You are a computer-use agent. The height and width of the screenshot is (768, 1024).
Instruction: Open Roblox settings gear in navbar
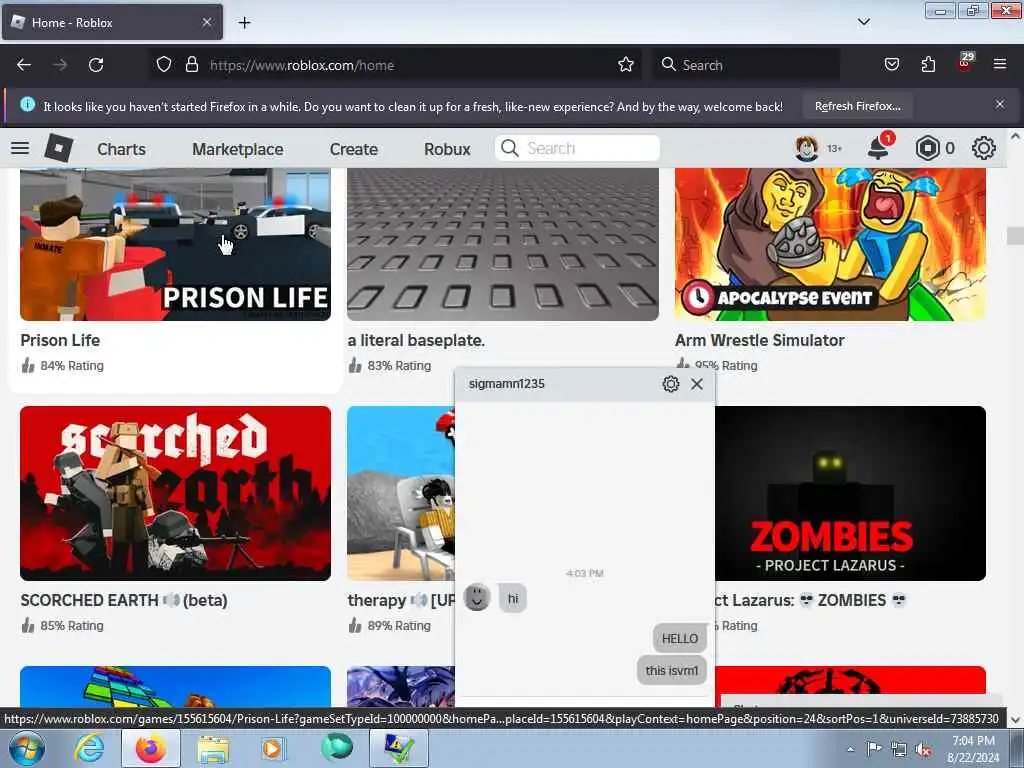point(984,148)
